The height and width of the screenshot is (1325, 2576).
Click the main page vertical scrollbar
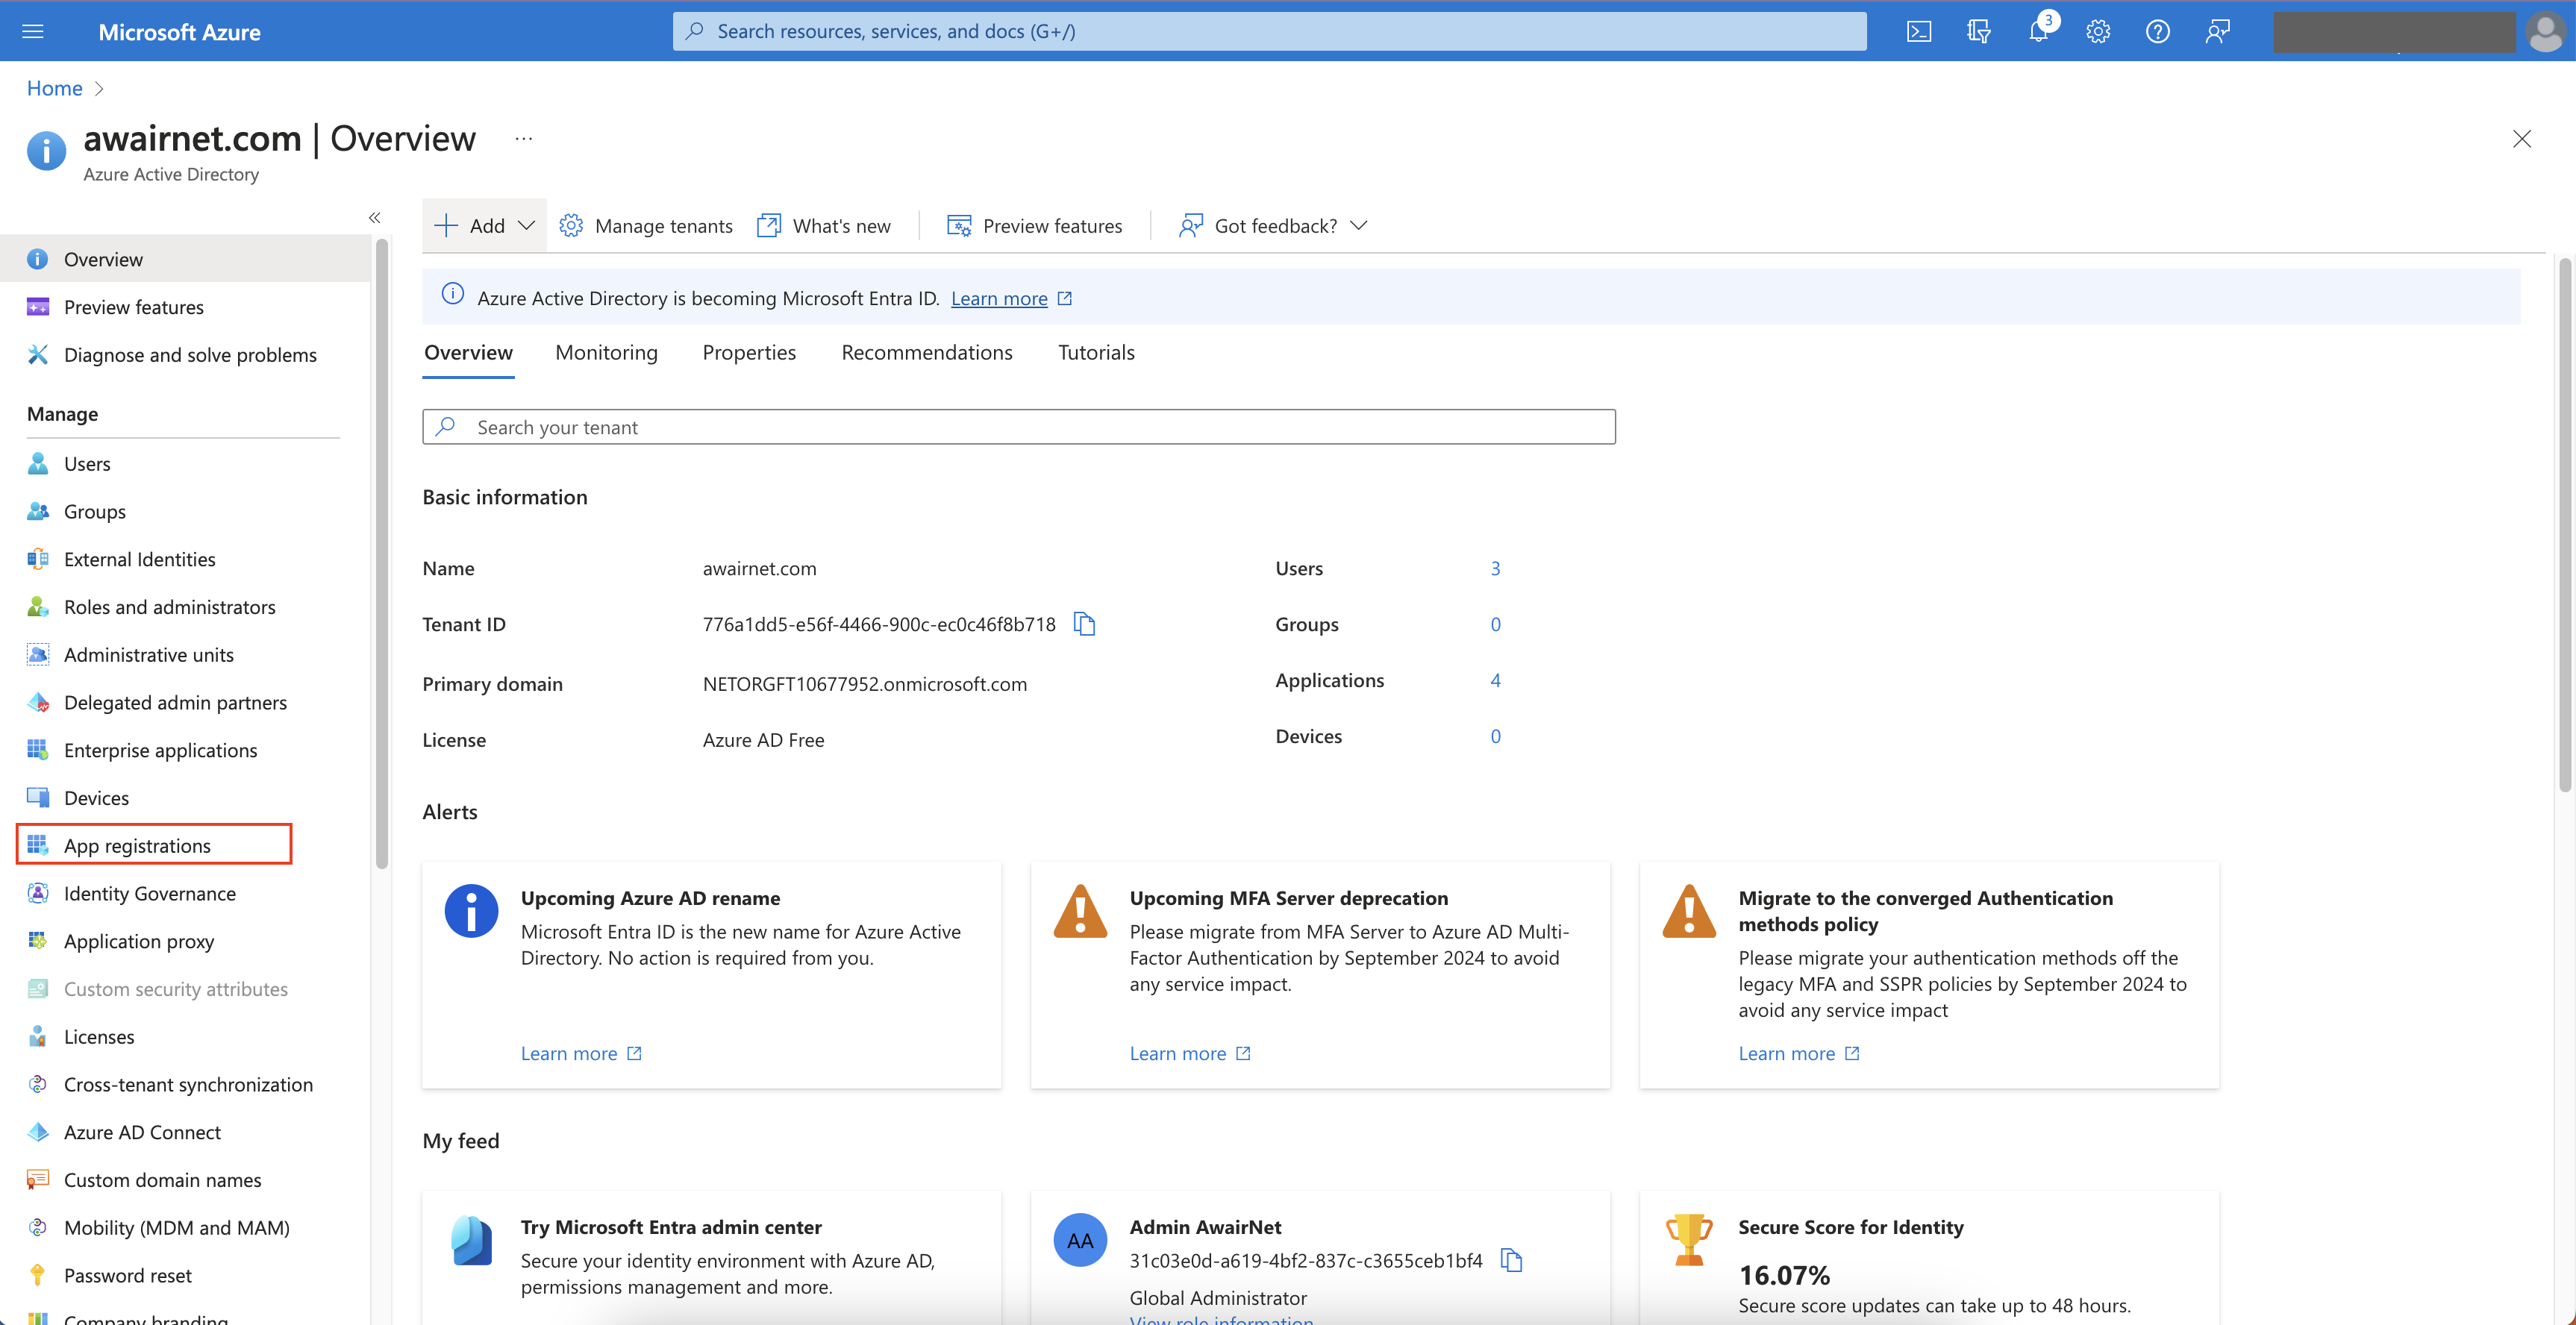click(2564, 524)
